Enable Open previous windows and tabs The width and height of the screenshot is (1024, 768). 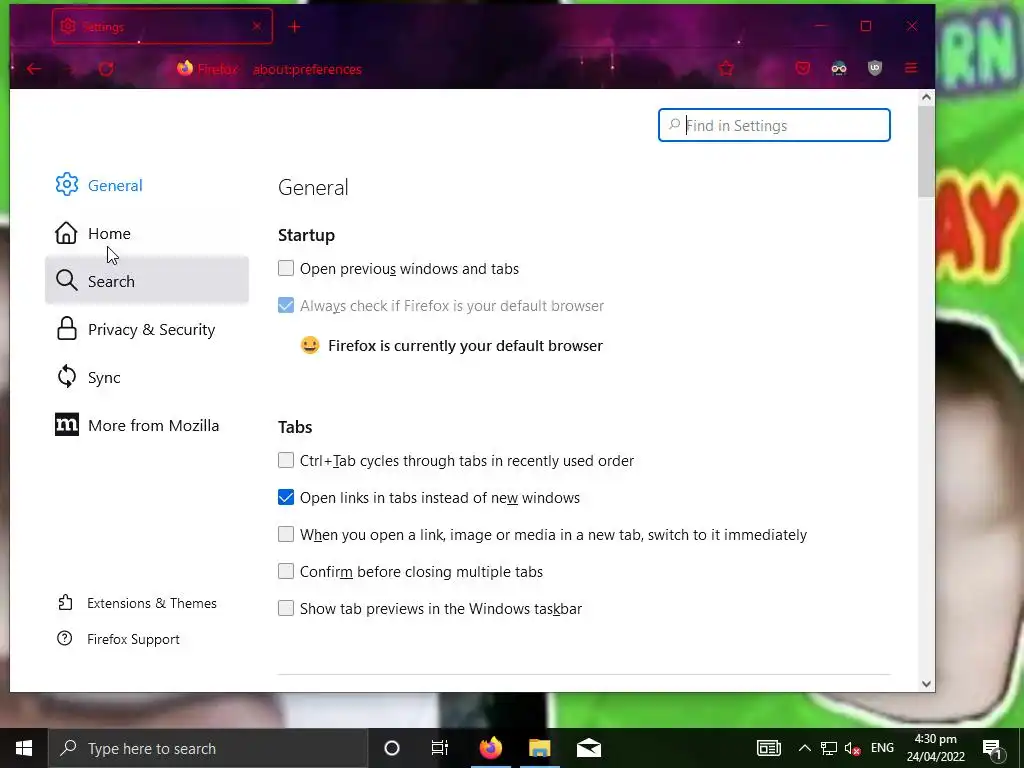(285, 268)
